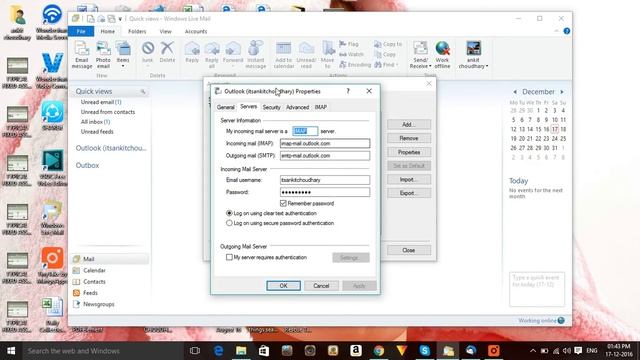Open Send/Receive dropdown

point(420,55)
